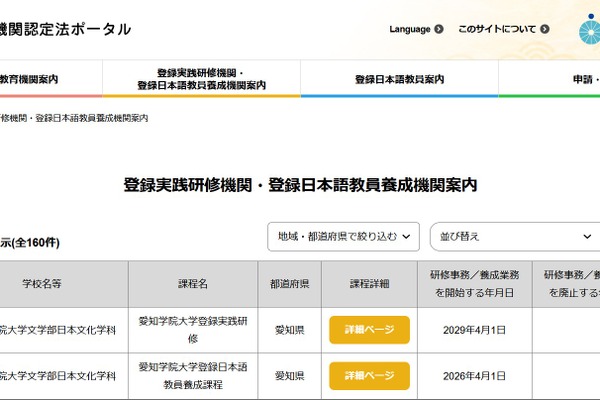Click the chevron in the 並び替え box

point(587,237)
